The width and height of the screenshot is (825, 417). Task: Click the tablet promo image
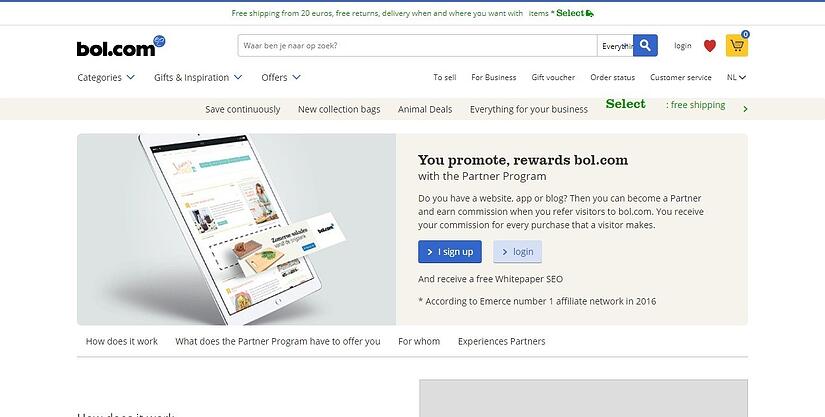pyautogui.click(x=236, y=229)
